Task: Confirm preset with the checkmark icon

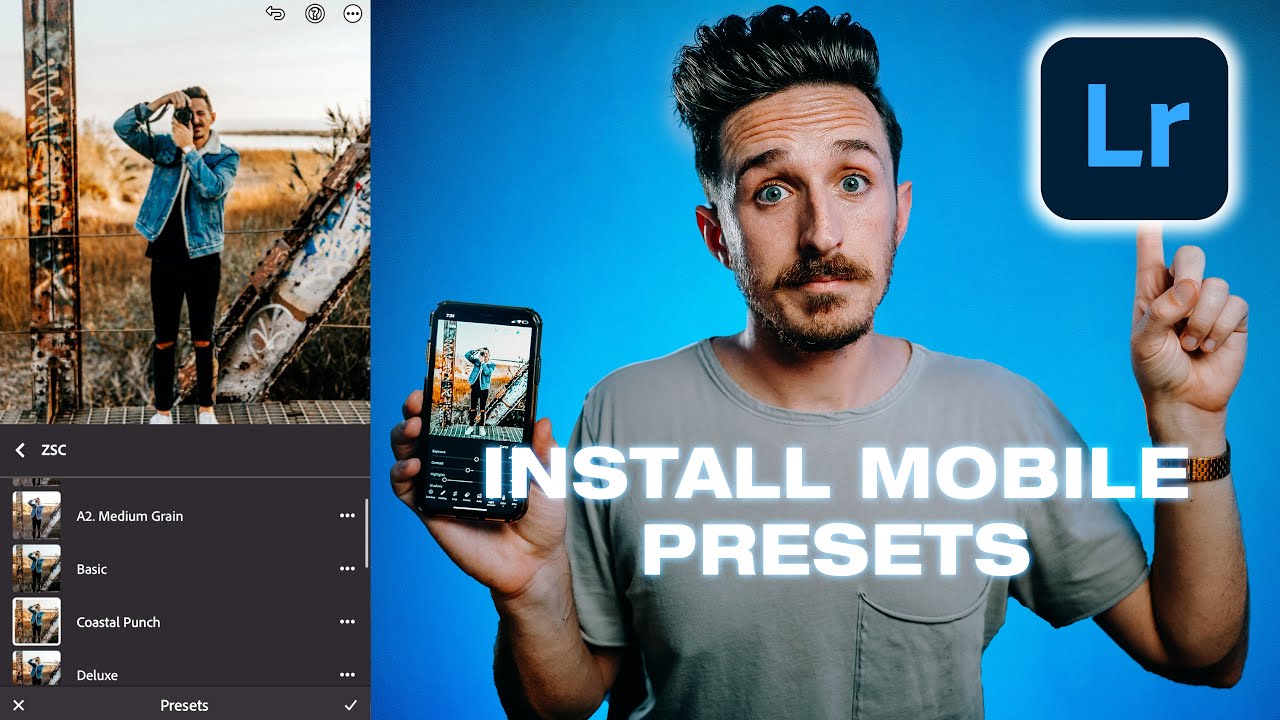Action: pyautogui.click(x=350, y=705)
